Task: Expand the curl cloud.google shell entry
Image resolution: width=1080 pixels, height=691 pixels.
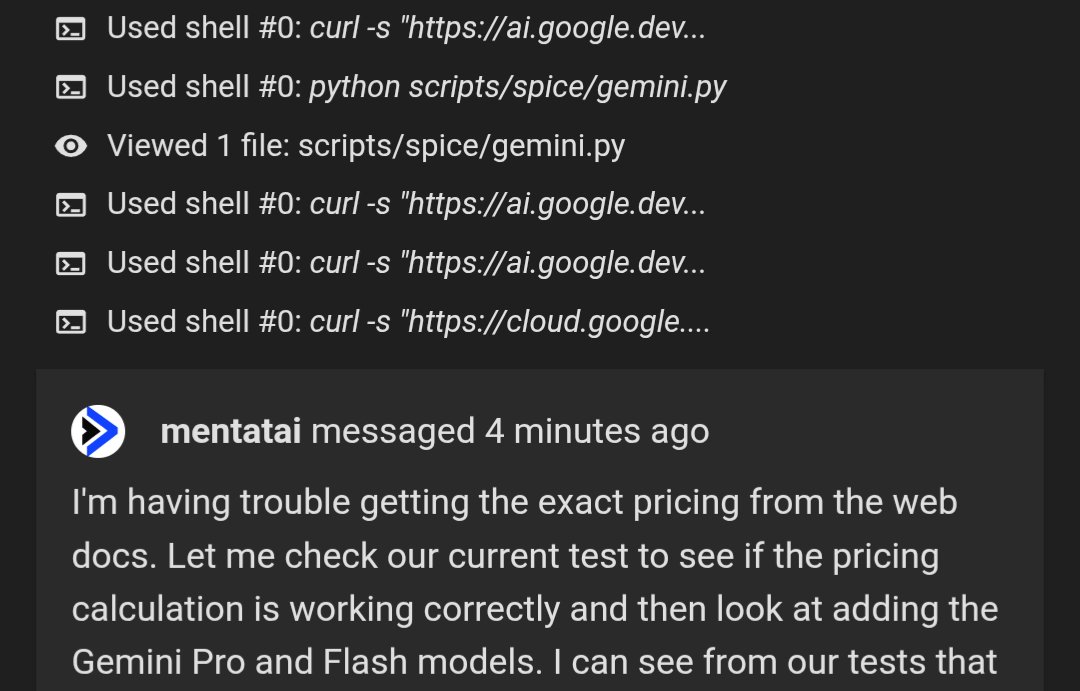Action: (510, 322)
